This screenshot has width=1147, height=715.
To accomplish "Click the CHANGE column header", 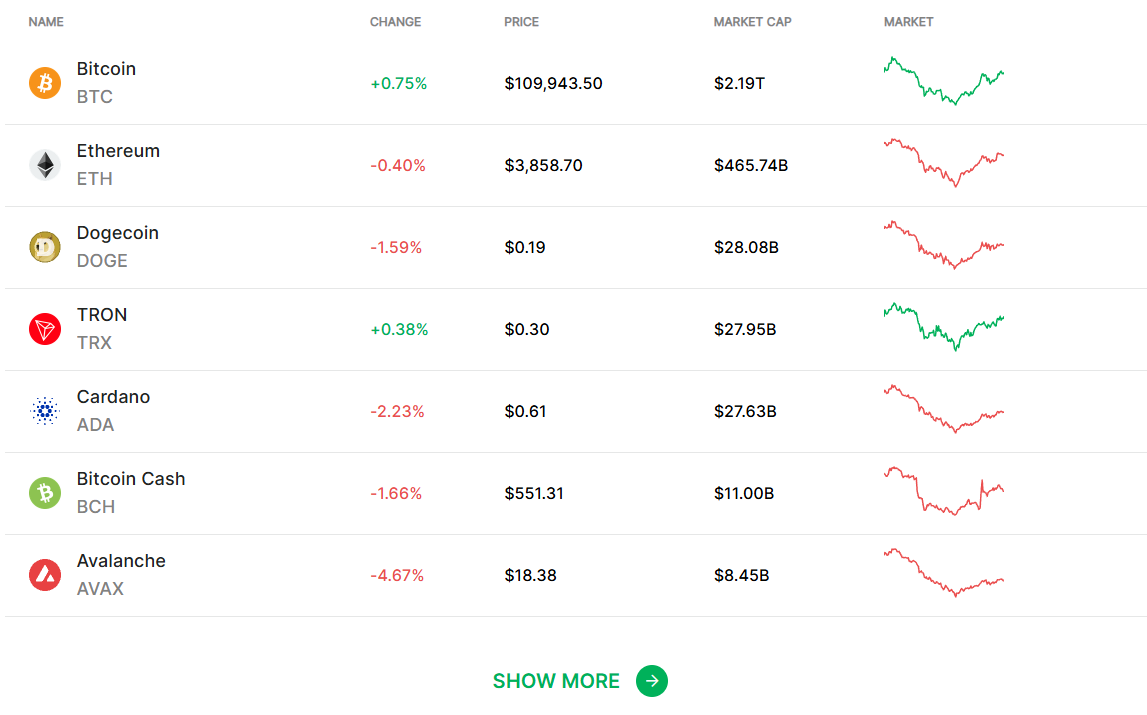I will tap(395, 22).
